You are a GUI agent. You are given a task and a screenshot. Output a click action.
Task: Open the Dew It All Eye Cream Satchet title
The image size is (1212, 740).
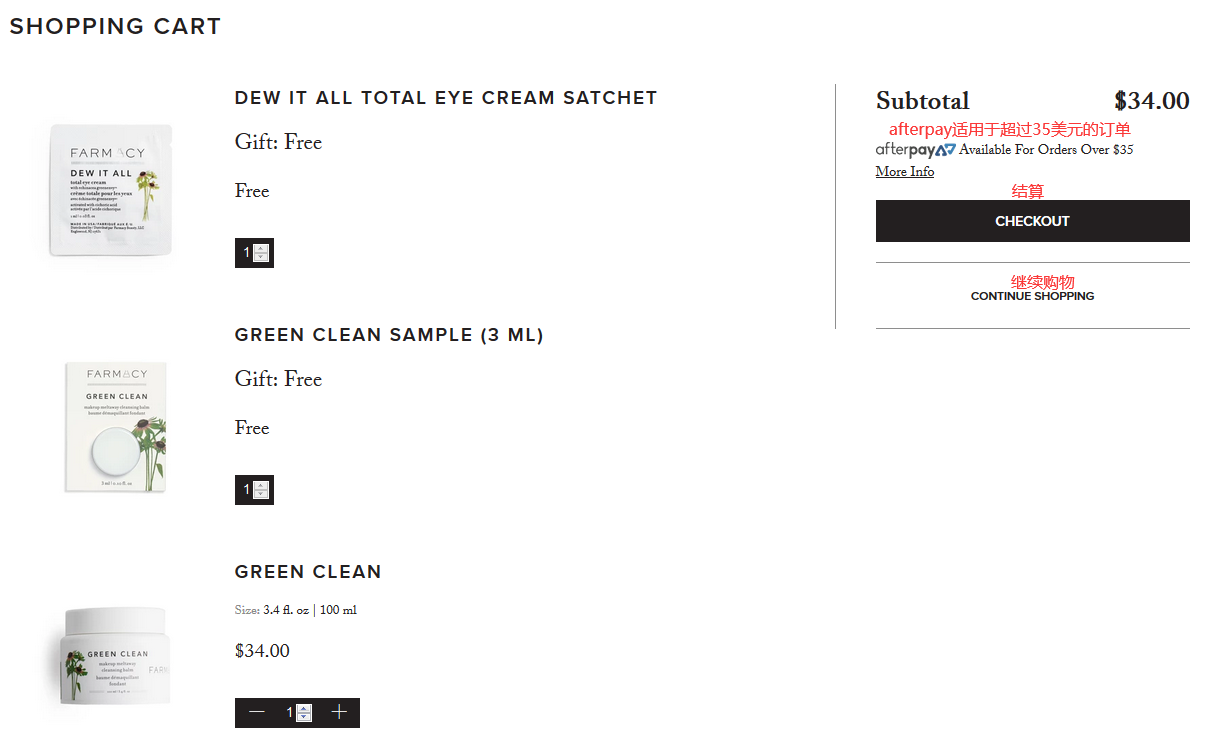point(446,98)
